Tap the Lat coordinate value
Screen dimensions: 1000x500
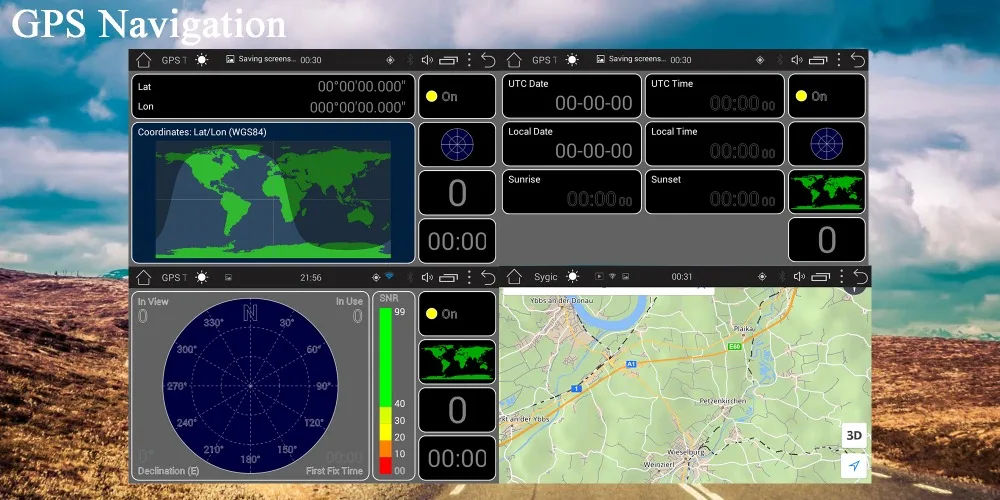pos(362,87)
